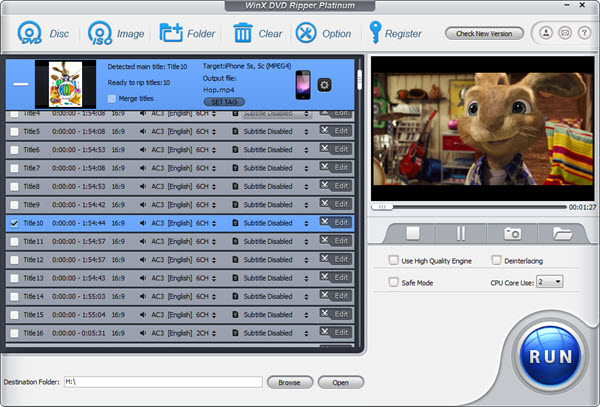Click the email envelope icon
600x407 pixels.
click(x=565, y=33)
